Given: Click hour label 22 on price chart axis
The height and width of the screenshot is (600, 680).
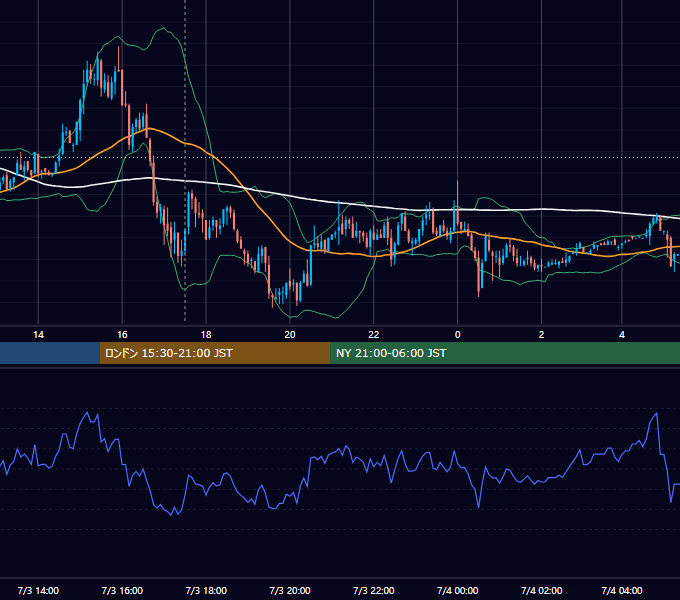Looking at the screenshot, I should click(373, 335).
